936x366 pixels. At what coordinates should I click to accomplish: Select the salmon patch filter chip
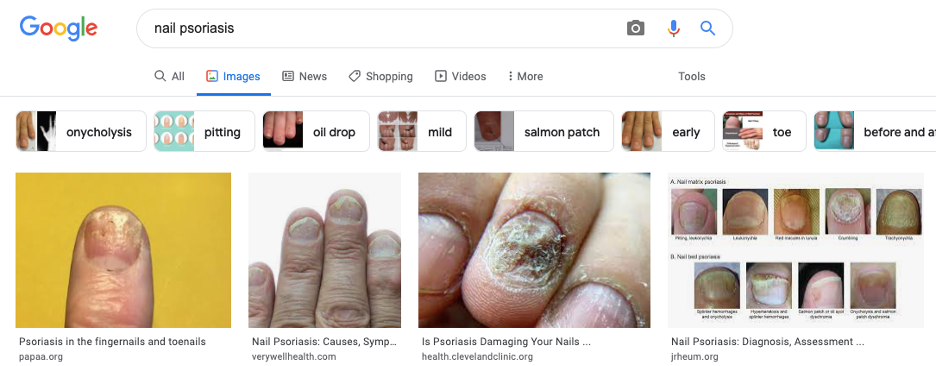(544, 131)
